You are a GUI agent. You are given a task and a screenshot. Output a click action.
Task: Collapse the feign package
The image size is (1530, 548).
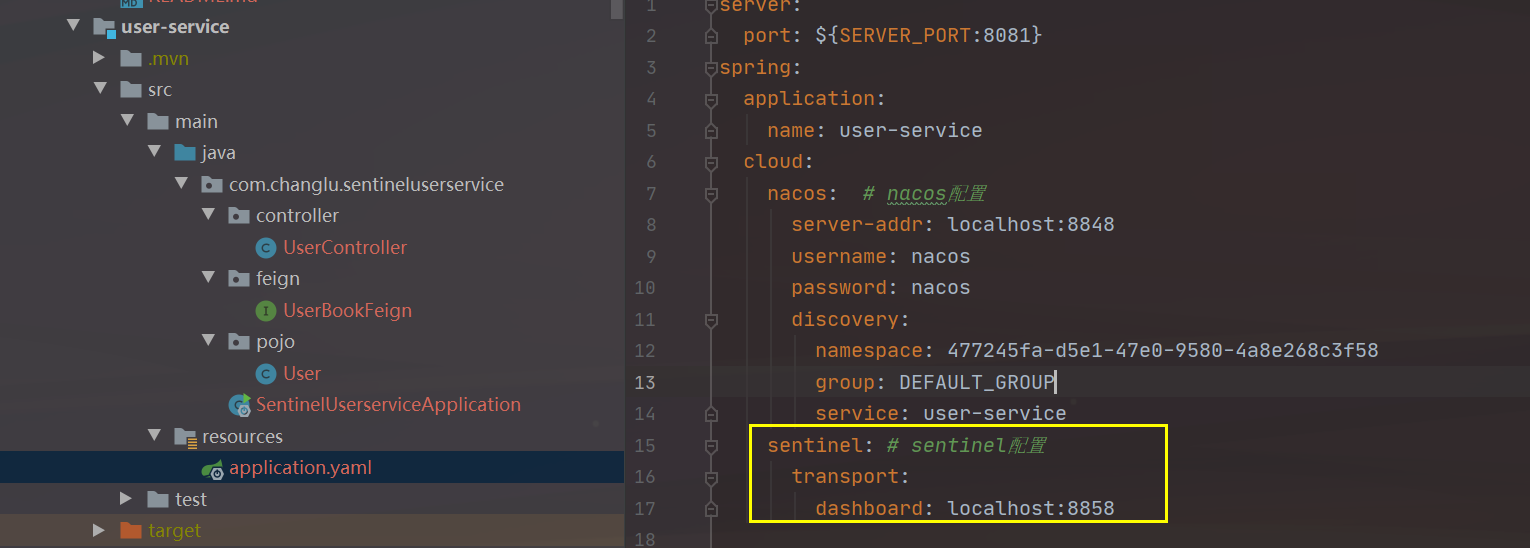click(x=208, y=278)
